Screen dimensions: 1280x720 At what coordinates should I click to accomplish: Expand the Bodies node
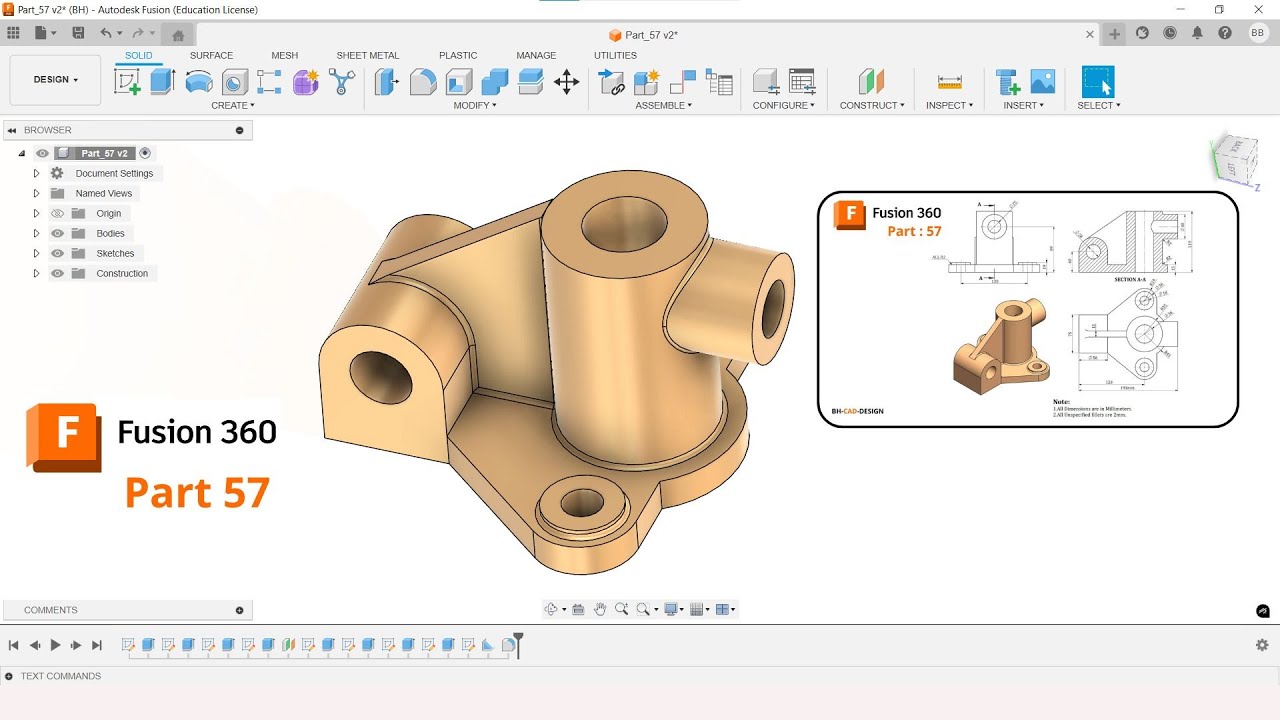[36, 233]
